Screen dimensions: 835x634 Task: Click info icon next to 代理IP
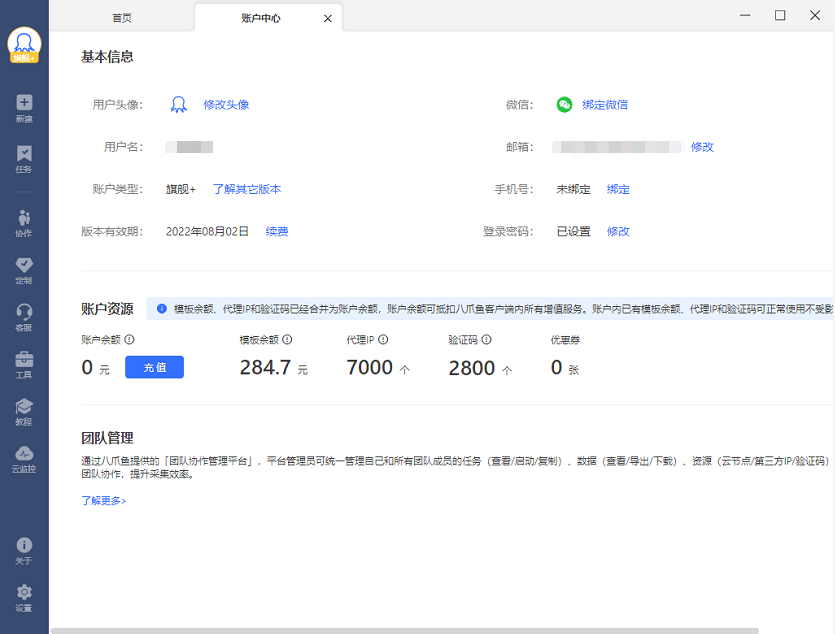point(383,340)
